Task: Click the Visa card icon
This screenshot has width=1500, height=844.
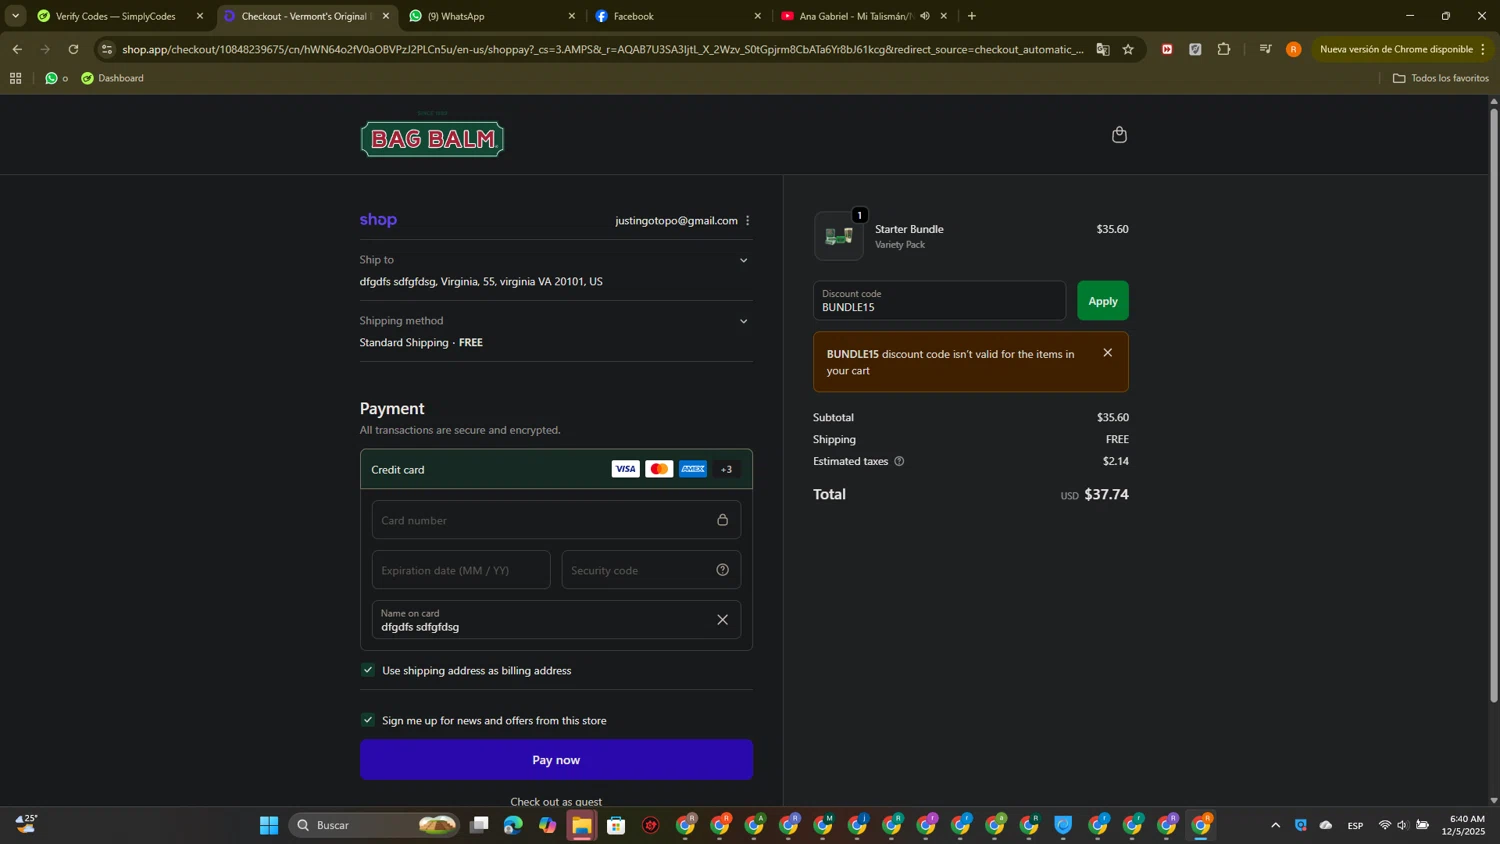Action: [x=625, y=469]
